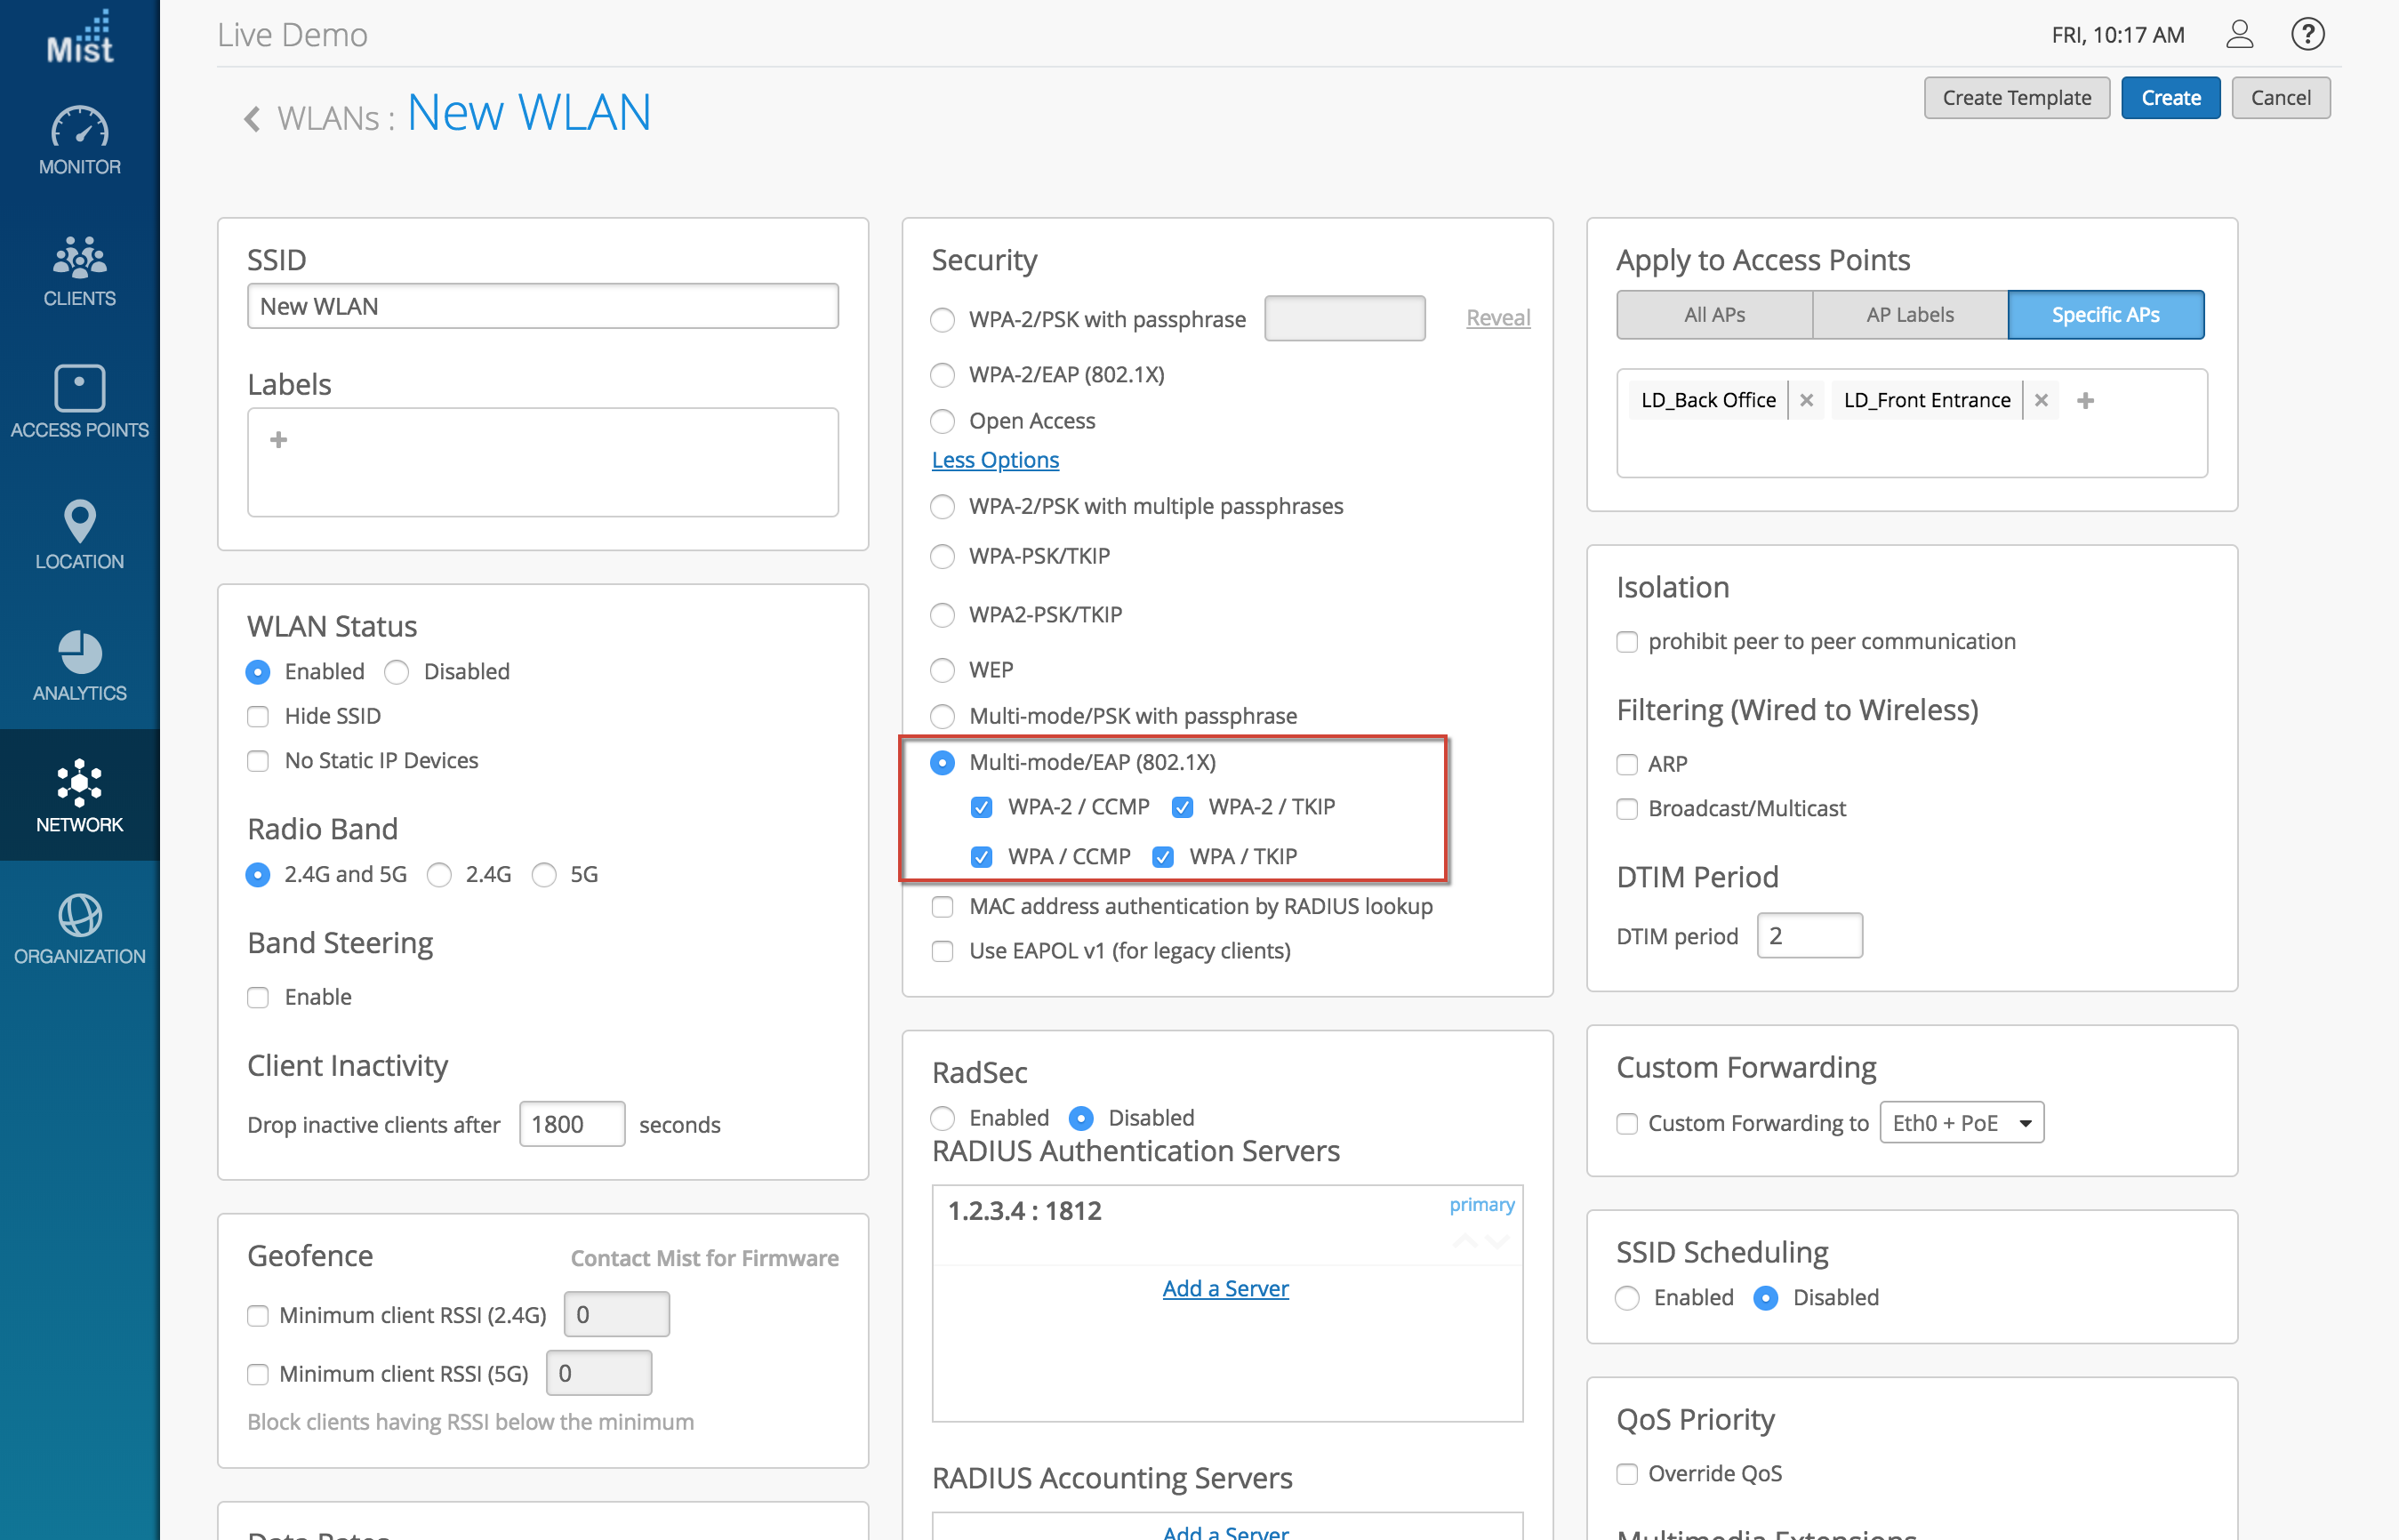Switch to the AP Labels tab
The image size is (2399, 1540).
click(1909, 315)
